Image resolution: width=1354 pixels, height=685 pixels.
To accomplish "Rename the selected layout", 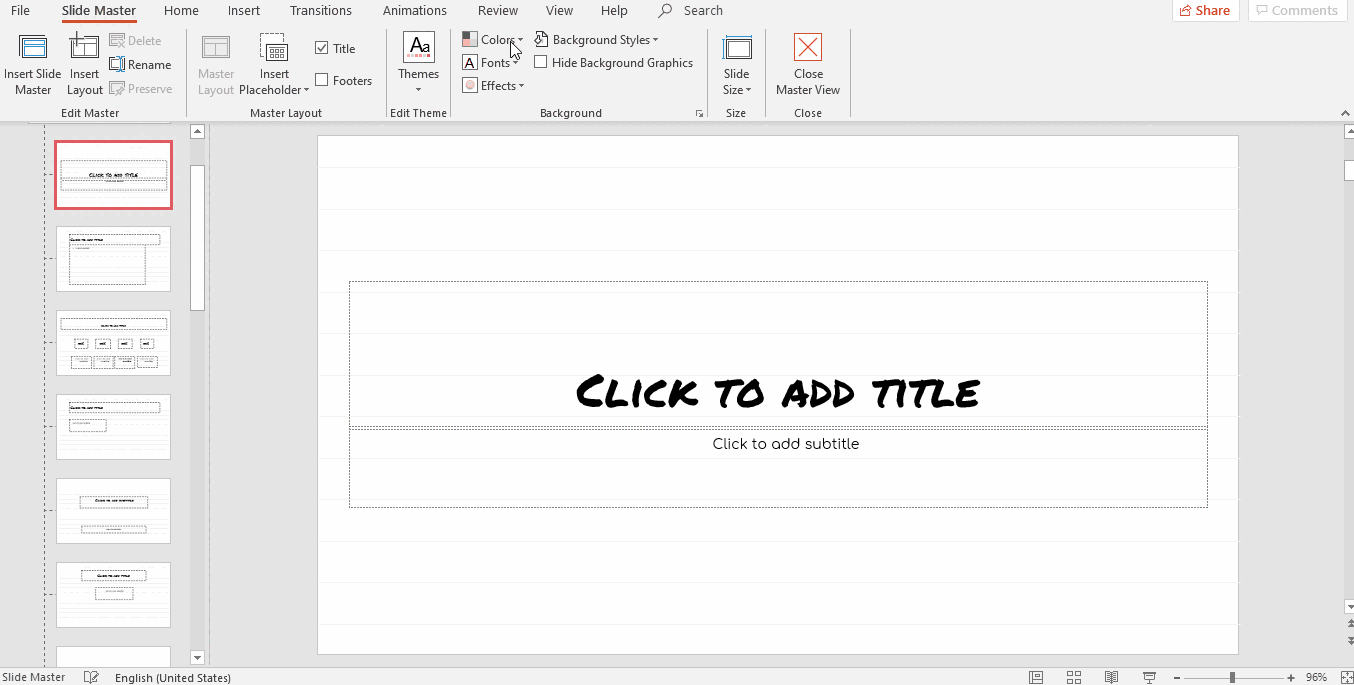I will point(140,65).
